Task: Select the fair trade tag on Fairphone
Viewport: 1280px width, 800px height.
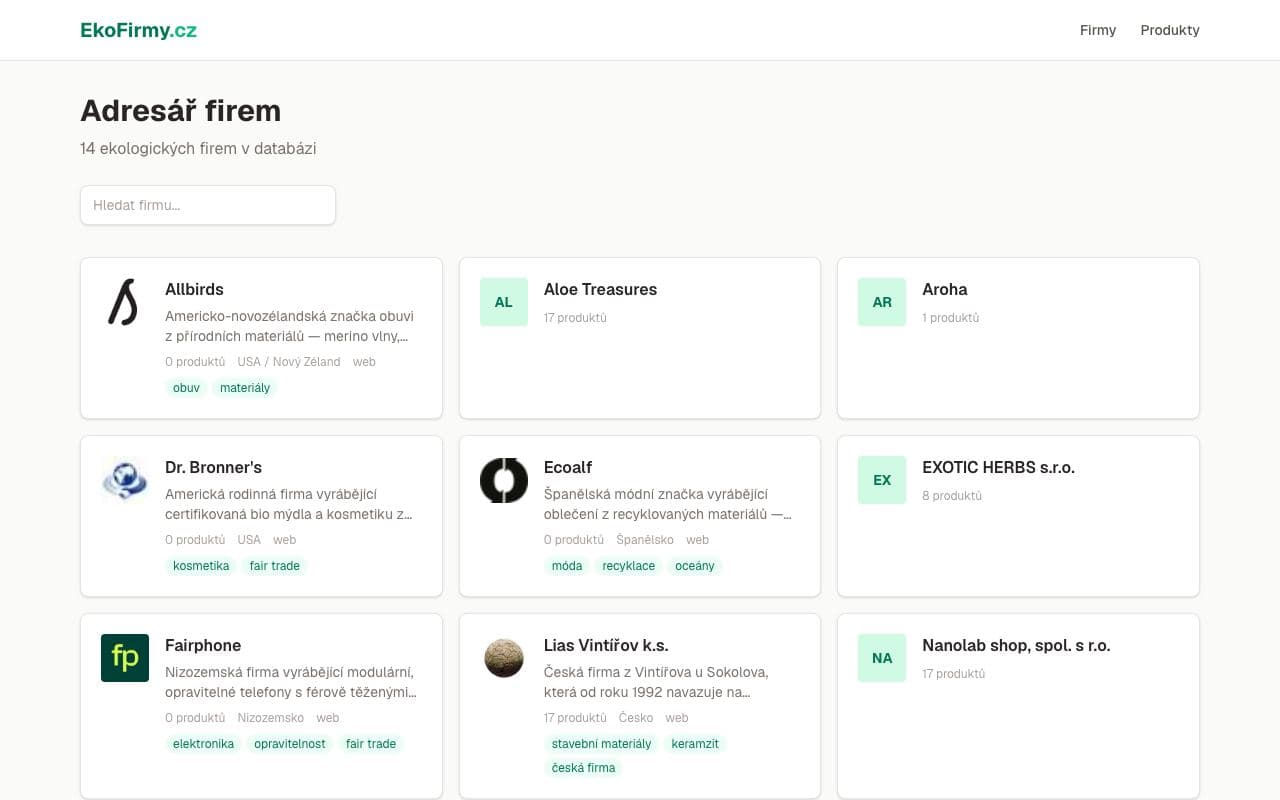Action: pyautogui.click(x=371, y=744)
